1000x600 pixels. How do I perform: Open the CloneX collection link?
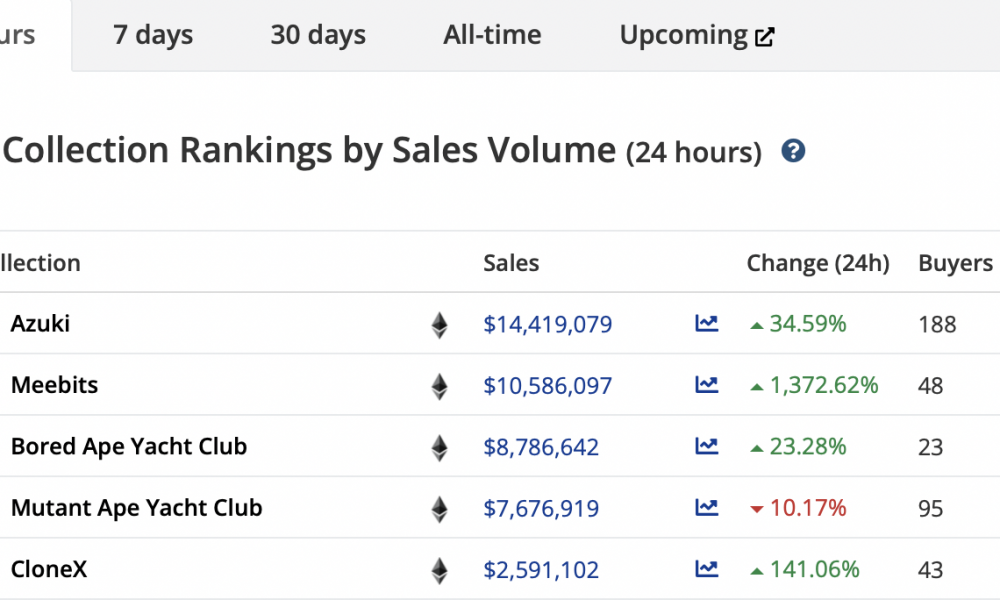tap(49, 569)
